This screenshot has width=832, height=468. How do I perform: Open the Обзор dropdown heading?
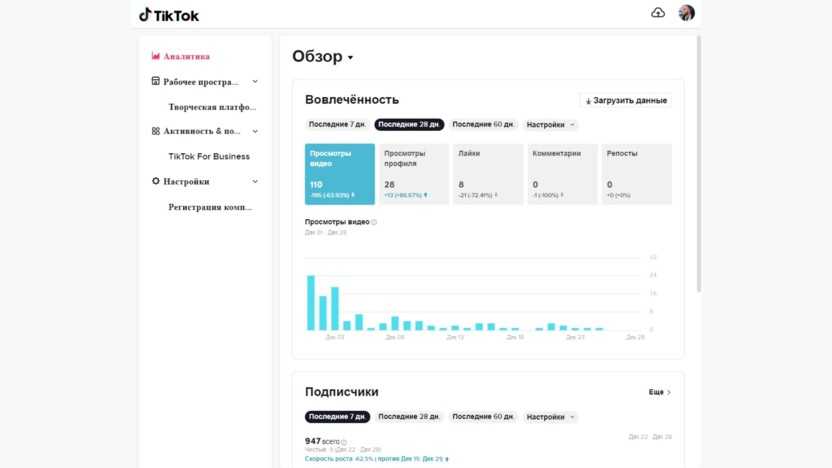(x=323, y=57)
